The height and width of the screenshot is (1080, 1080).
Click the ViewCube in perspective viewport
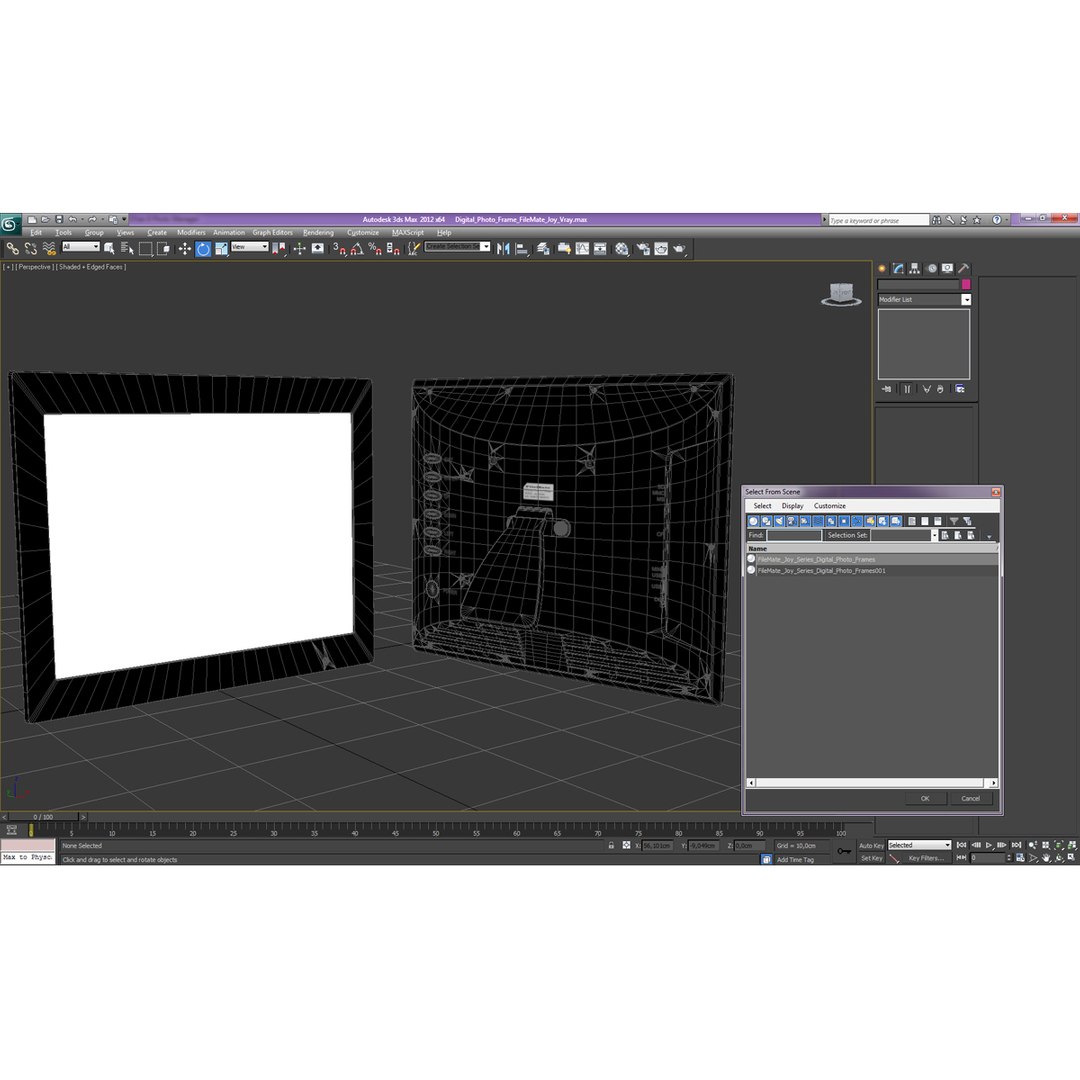pos(841,294)
